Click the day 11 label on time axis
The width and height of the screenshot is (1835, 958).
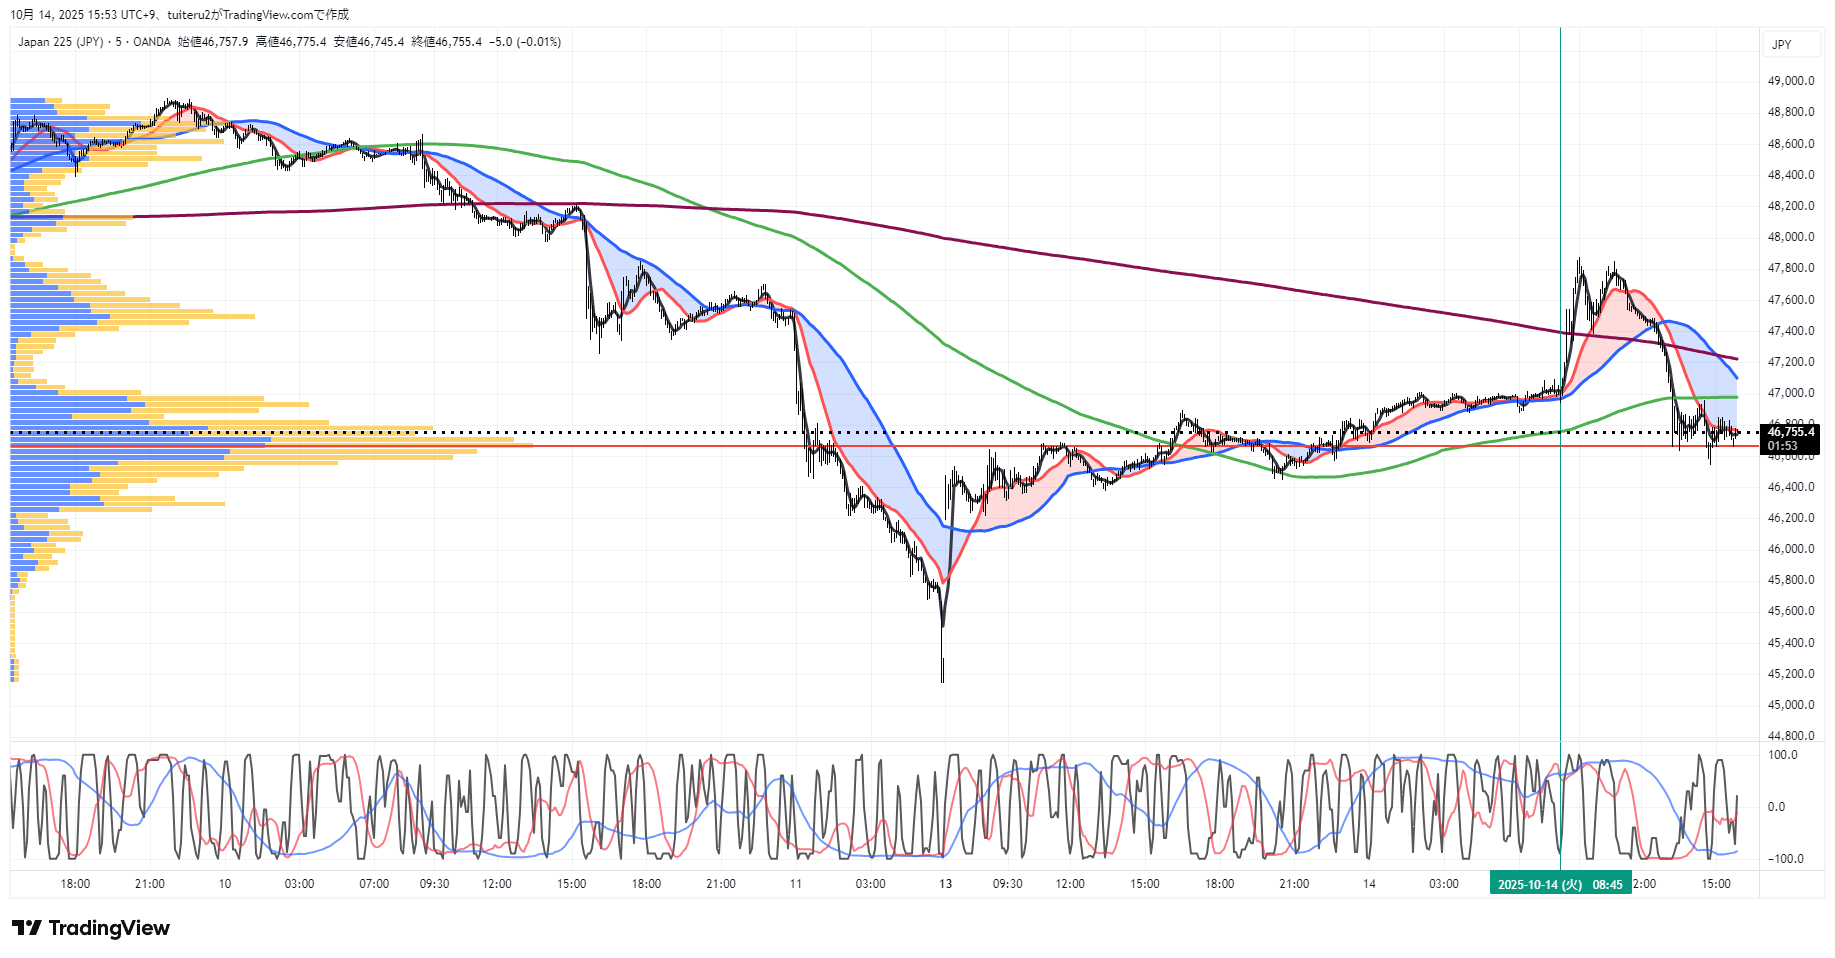pos(796,884)
